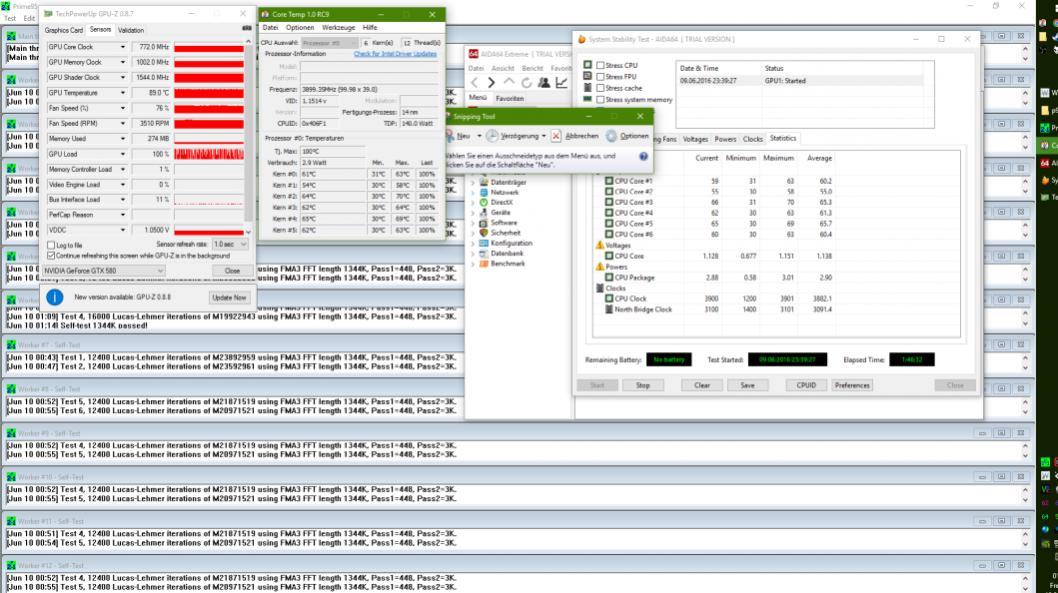Open Fan Speed (RPM) sensor dropdown
The width and height of the screenshot is (1058, 593).
pos(122,123)
